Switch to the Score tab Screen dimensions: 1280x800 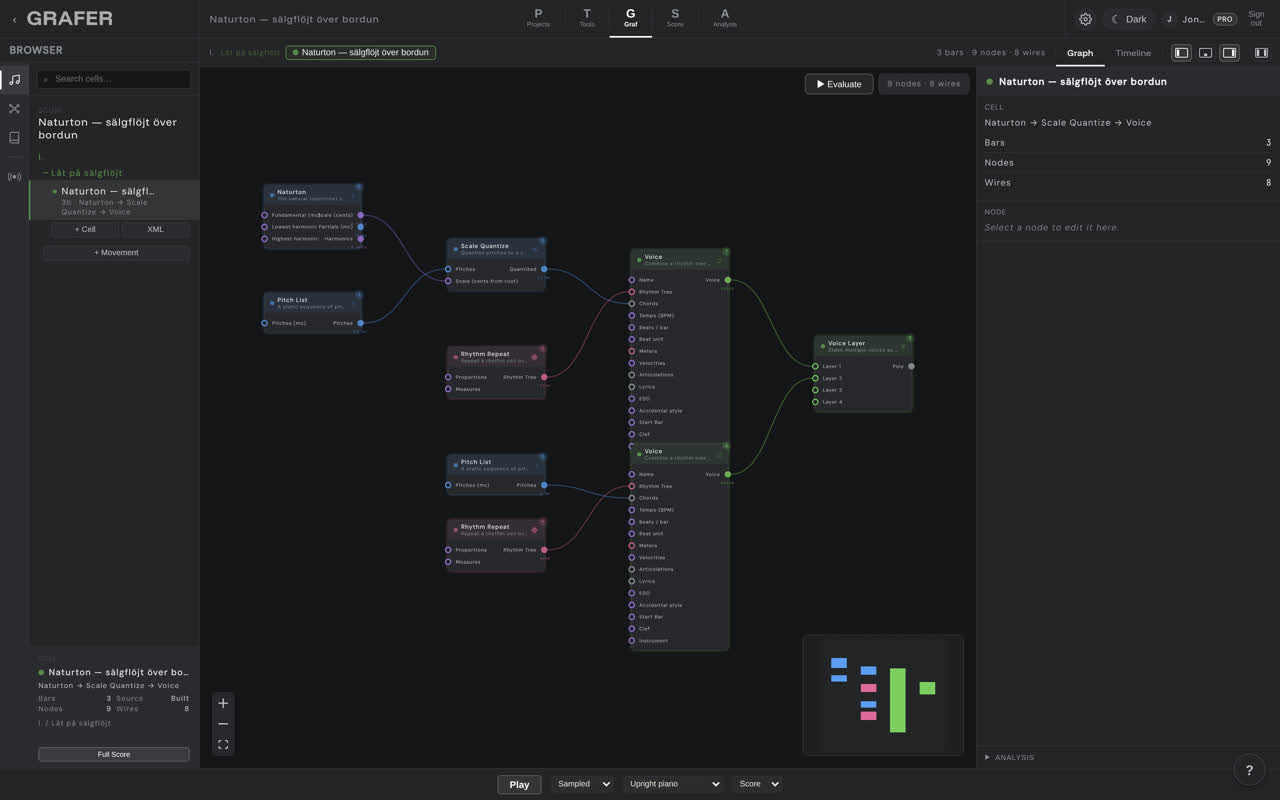pos(675,18)
